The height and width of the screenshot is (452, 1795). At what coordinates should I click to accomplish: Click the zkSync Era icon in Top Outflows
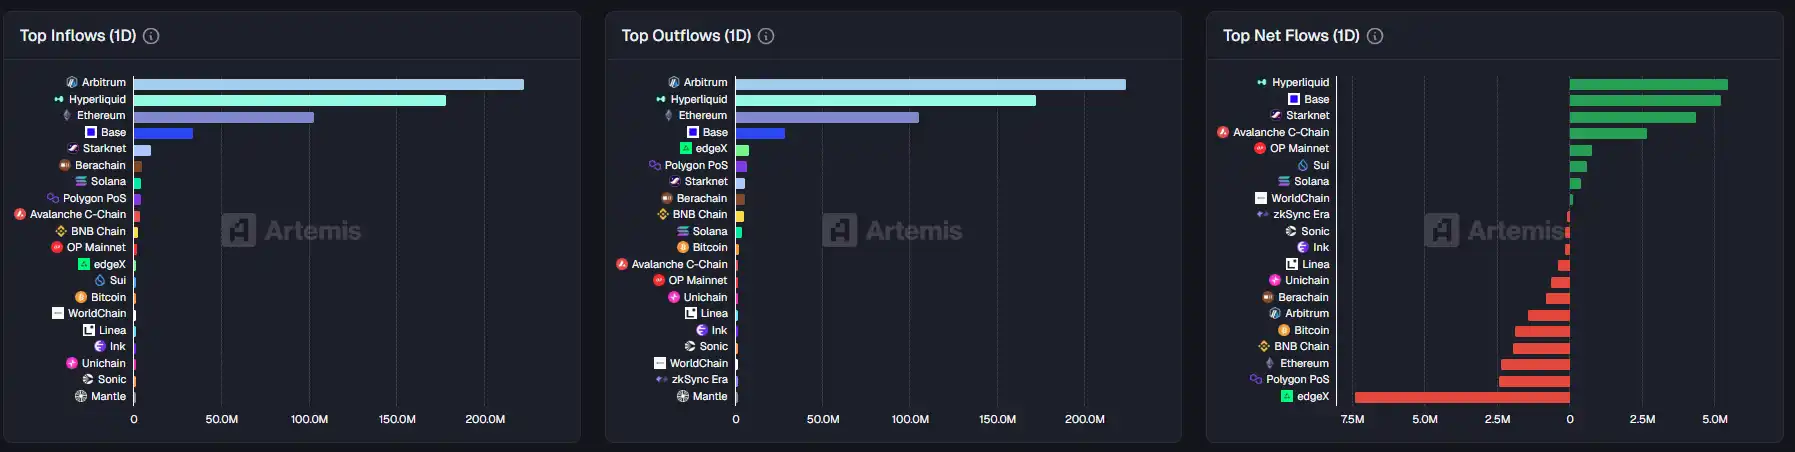(661, 380)
